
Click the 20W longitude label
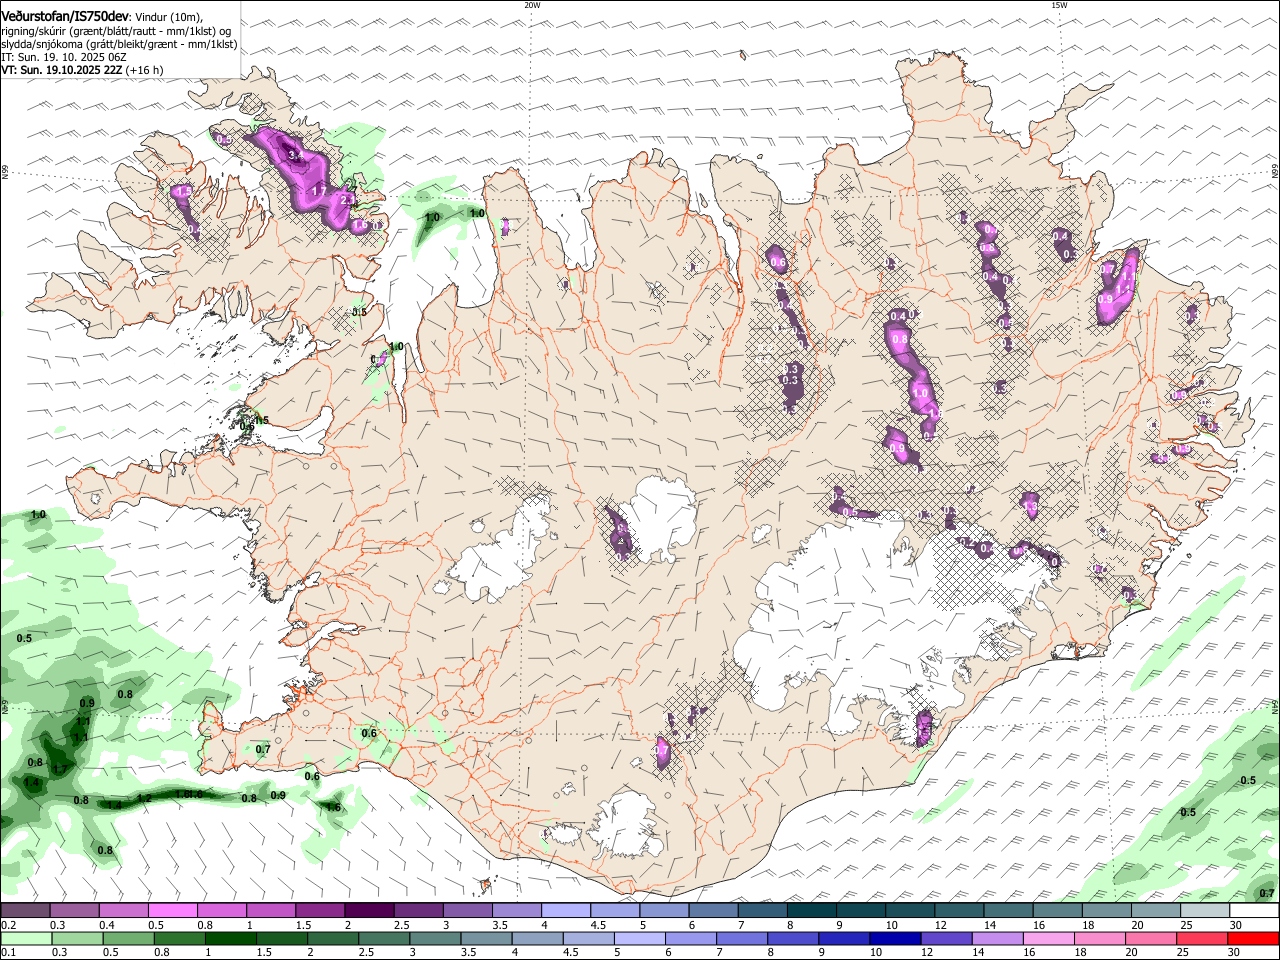point(532,5)
